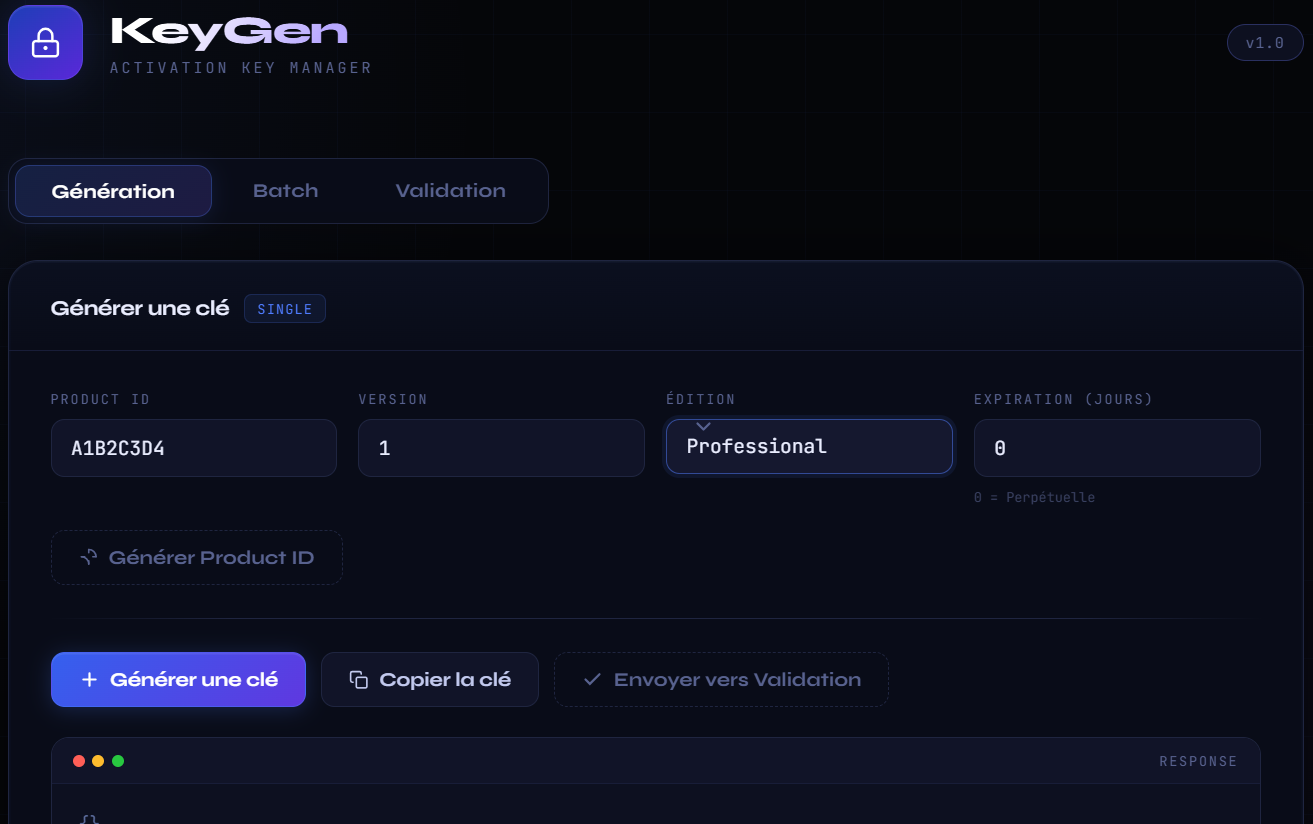Click the green dot in response panel
This screenshot has height=824, width=1313.
[x=118, y=761]
